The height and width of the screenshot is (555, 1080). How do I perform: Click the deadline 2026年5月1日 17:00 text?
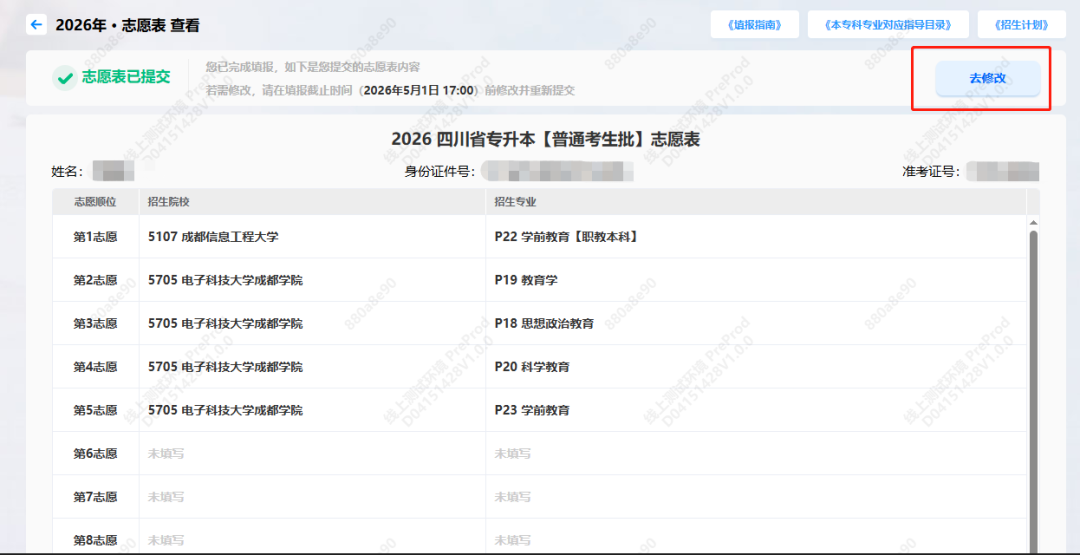[419, 90]
